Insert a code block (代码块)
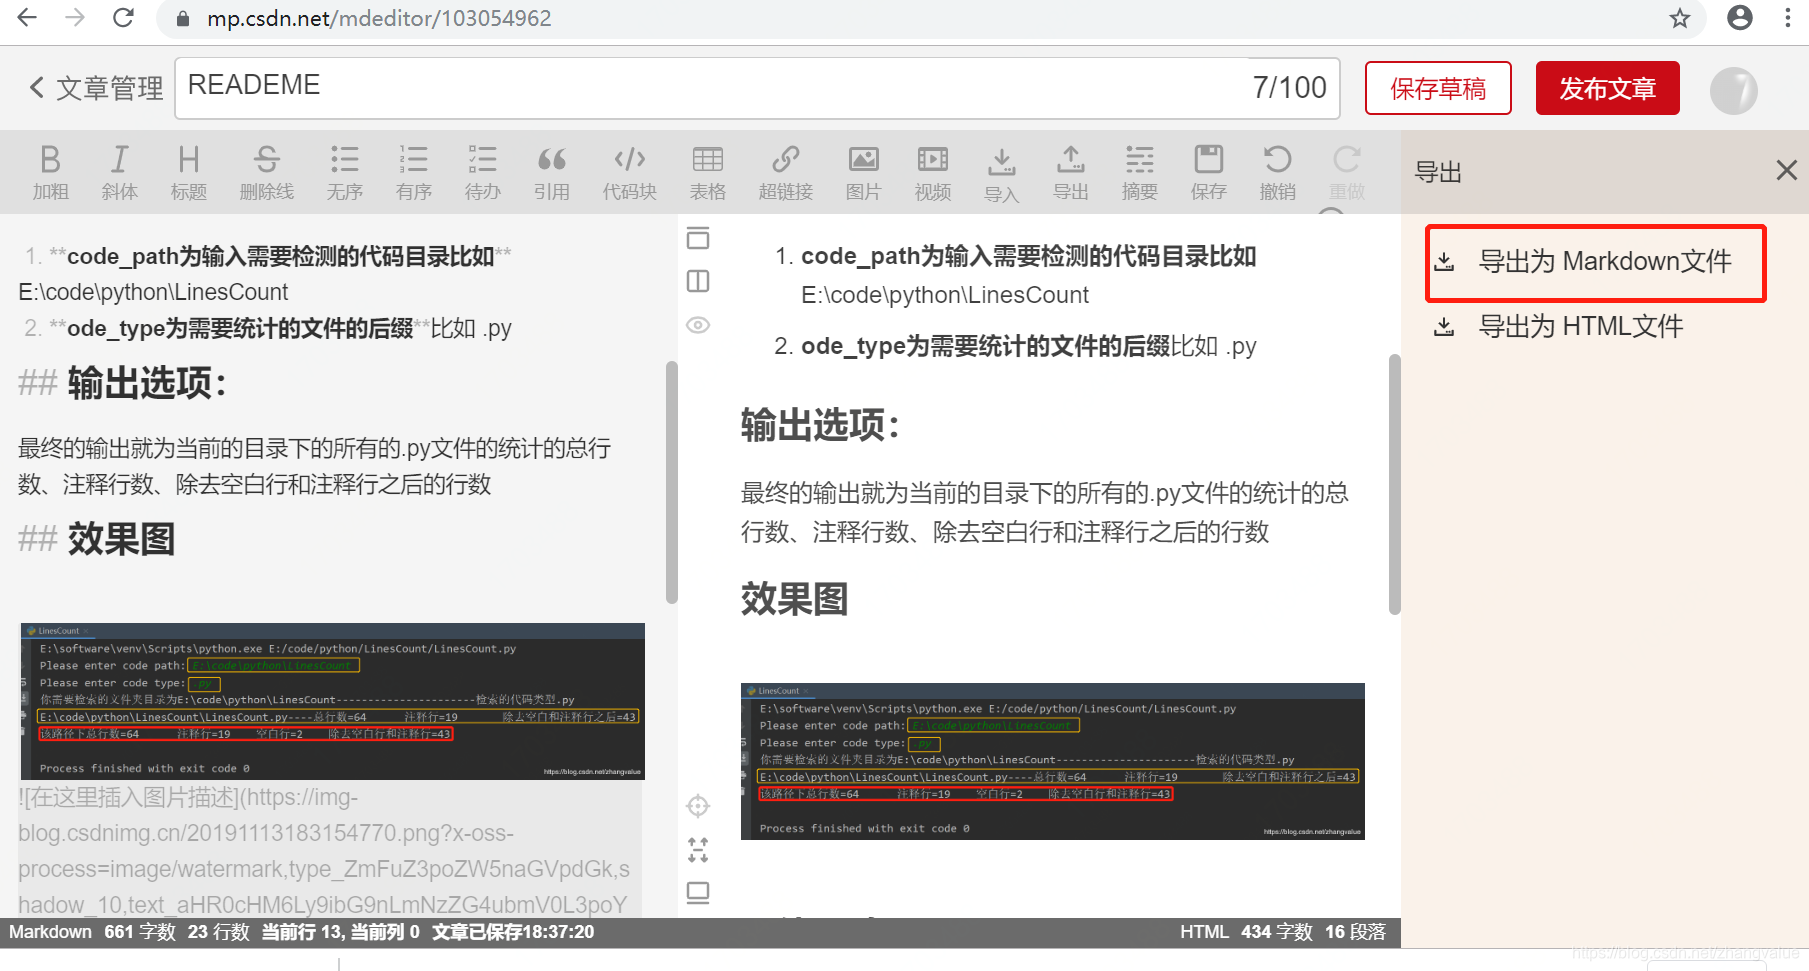The width and height of the screenshot is (1809, 971). 629,170
